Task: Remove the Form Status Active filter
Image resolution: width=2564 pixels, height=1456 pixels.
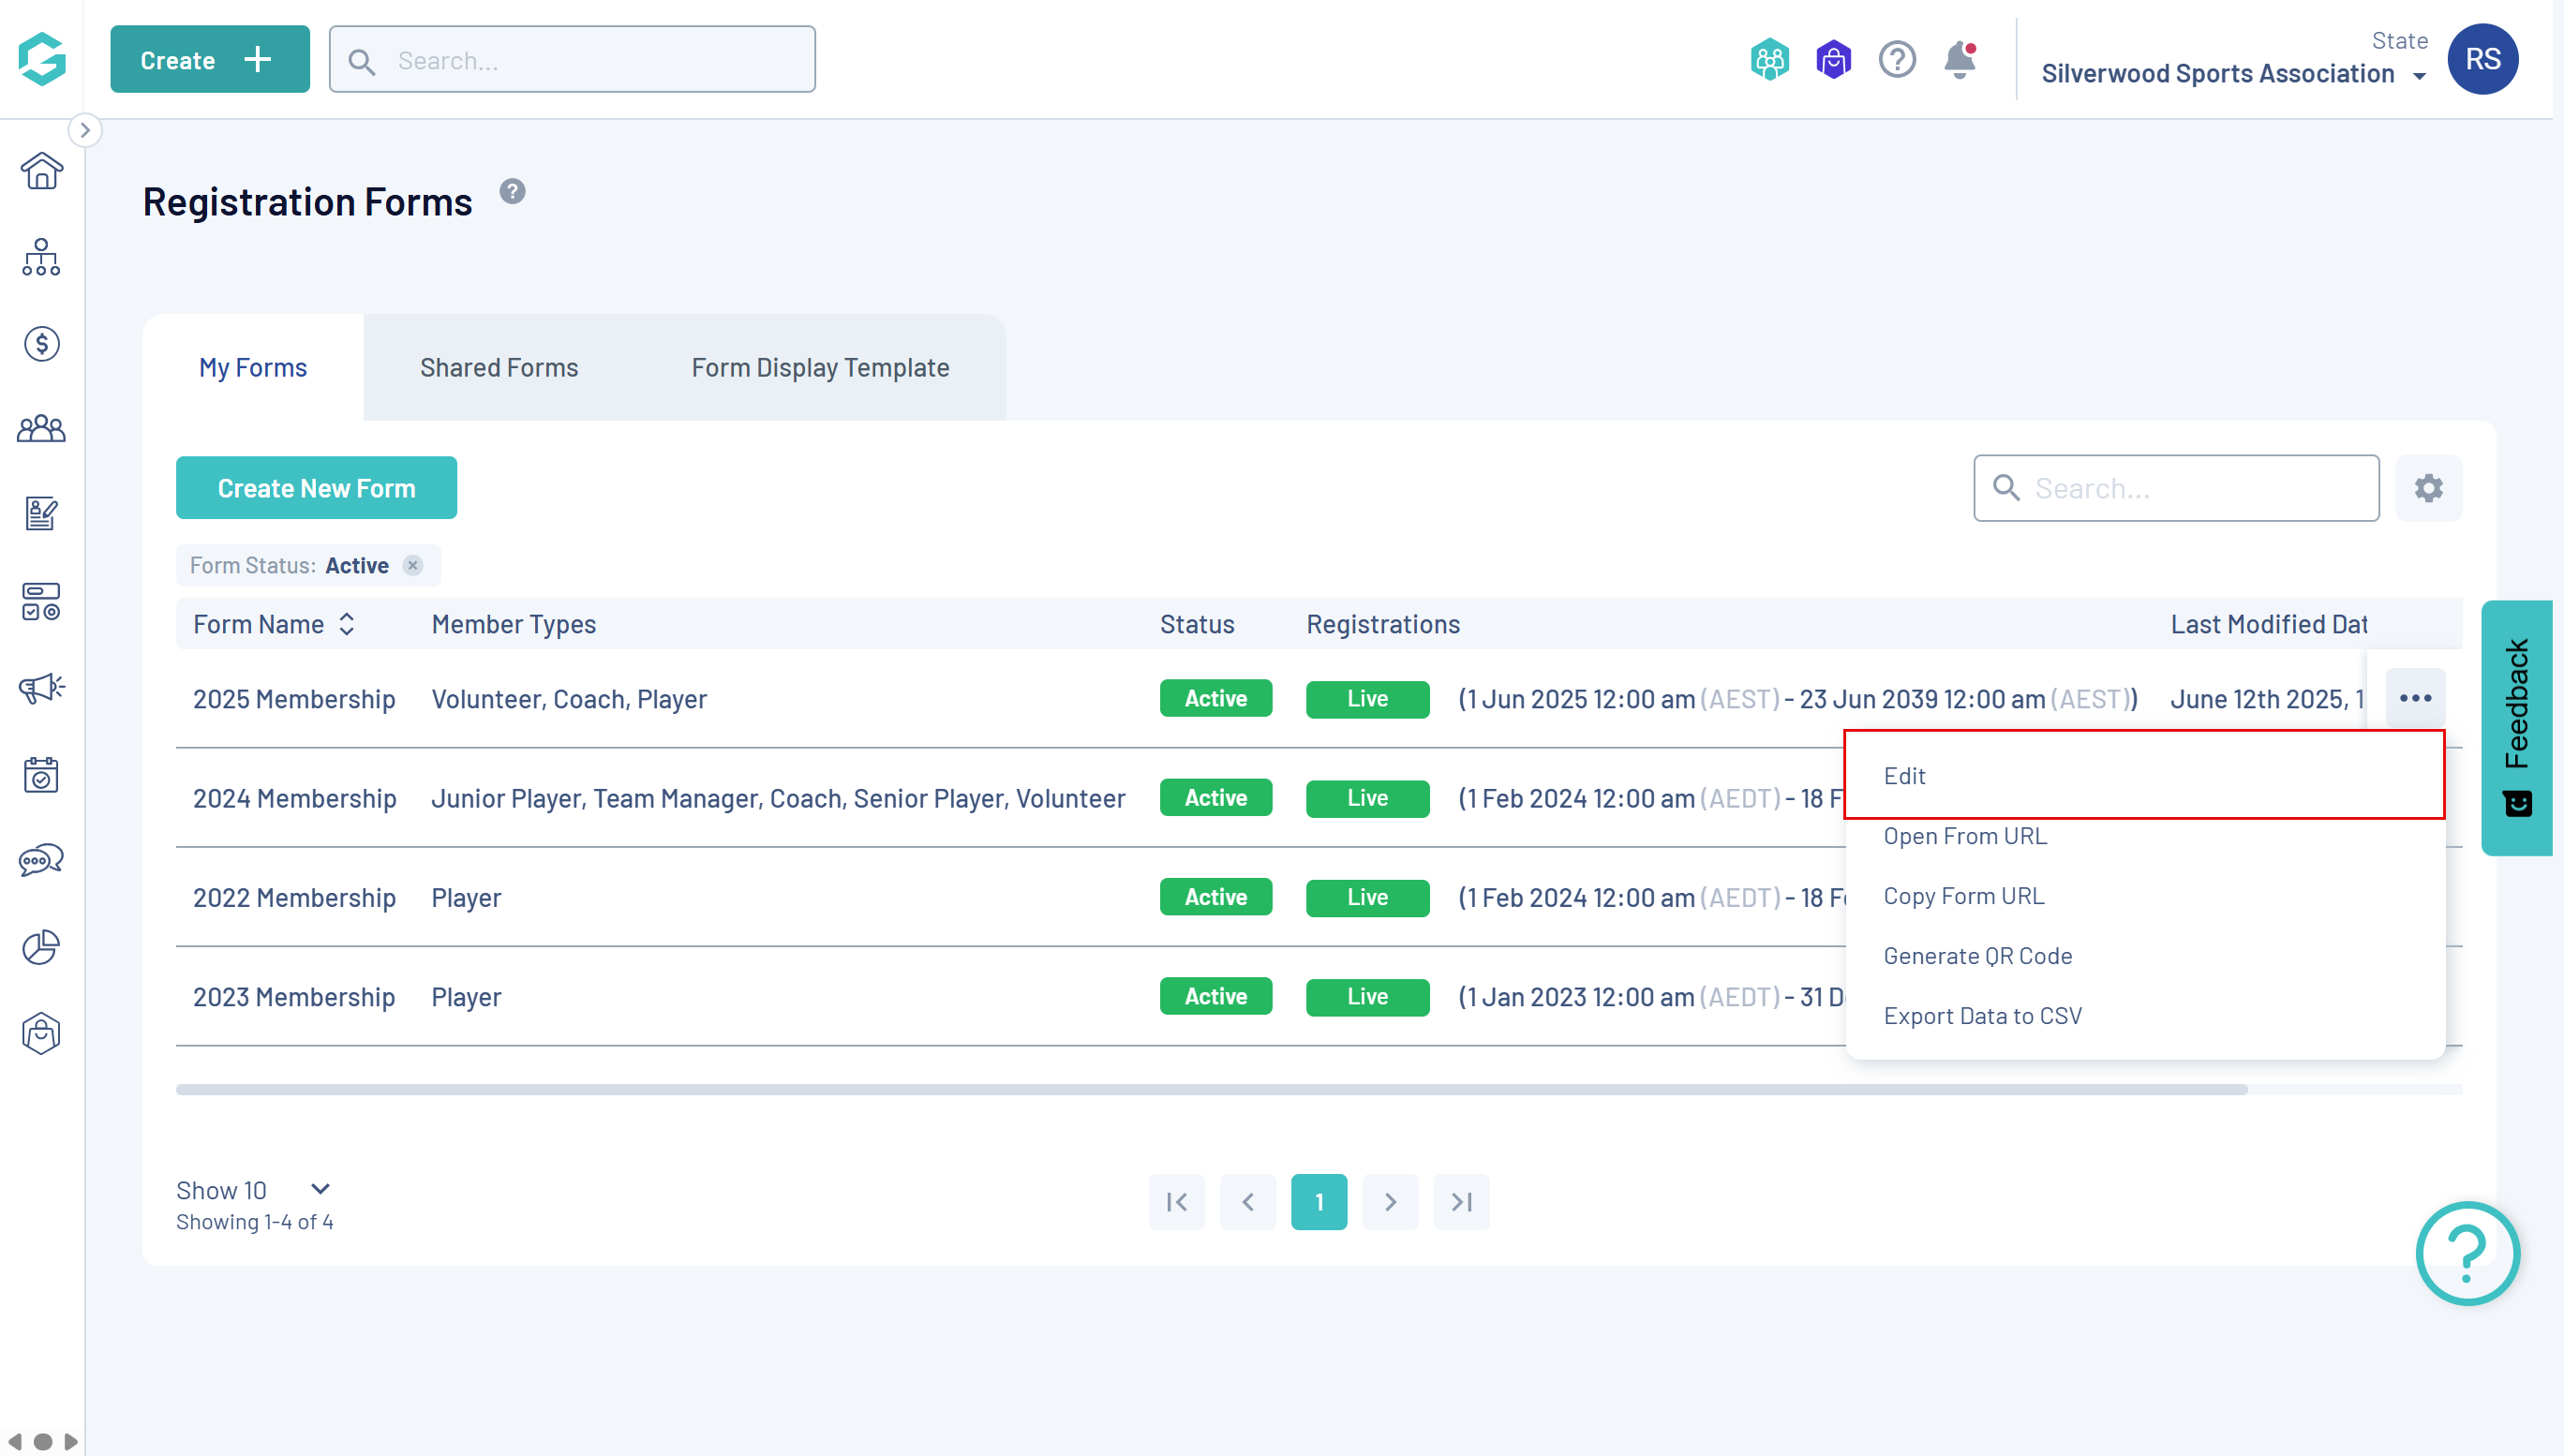Action: [x=413, y=566]
